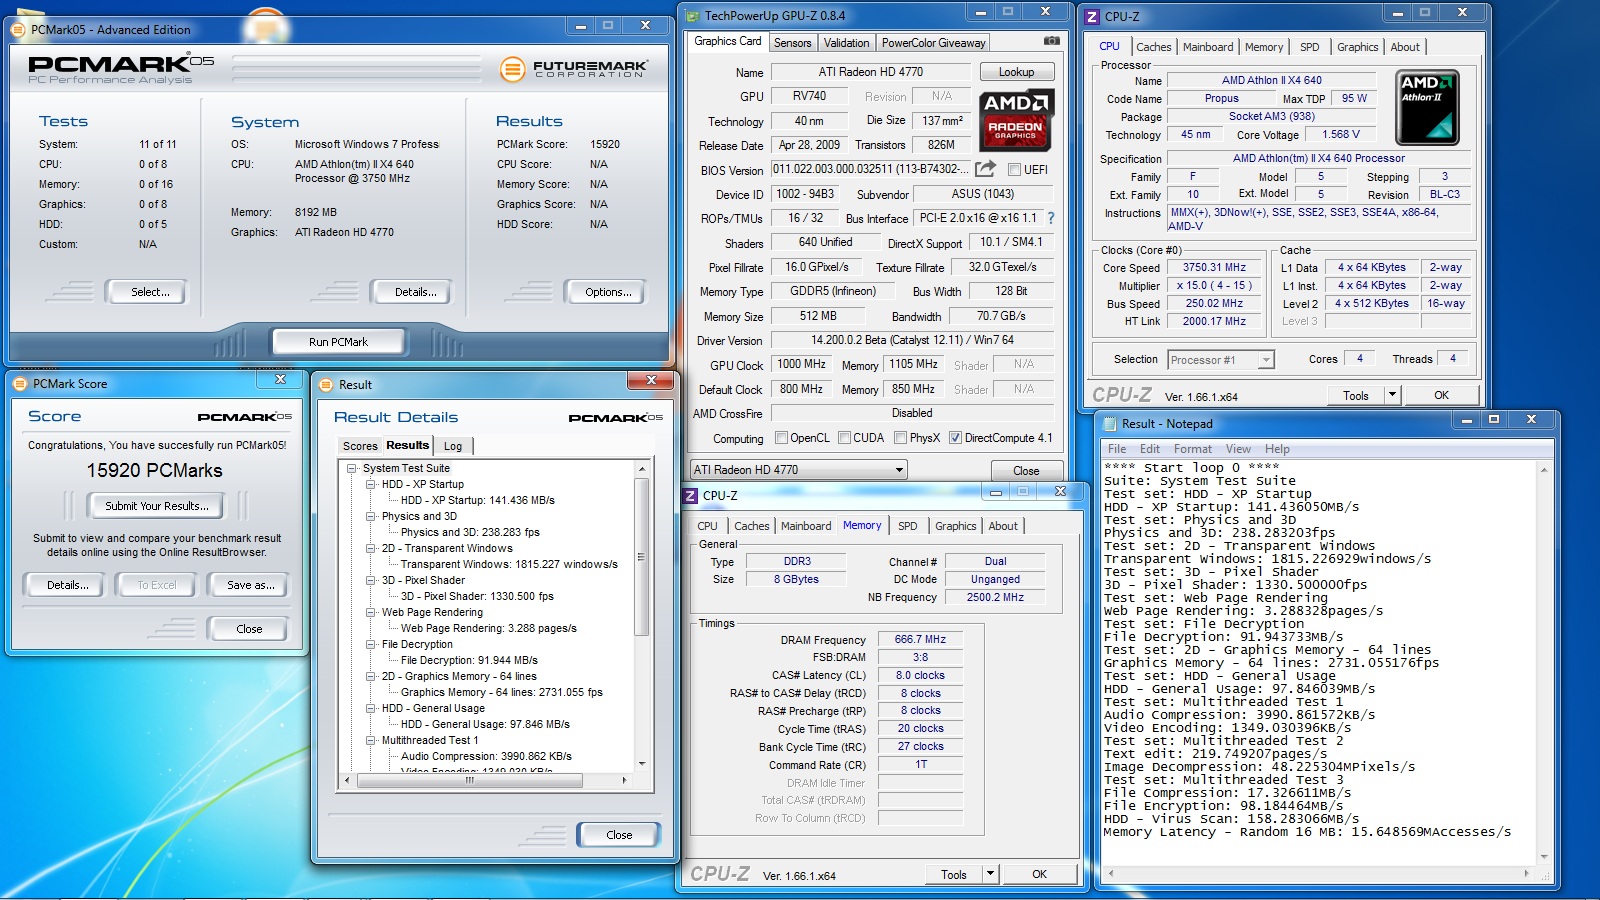Click the BIOS save icon beside BIOS Version
Screen dimensions: 1600x900
[986, 169]
